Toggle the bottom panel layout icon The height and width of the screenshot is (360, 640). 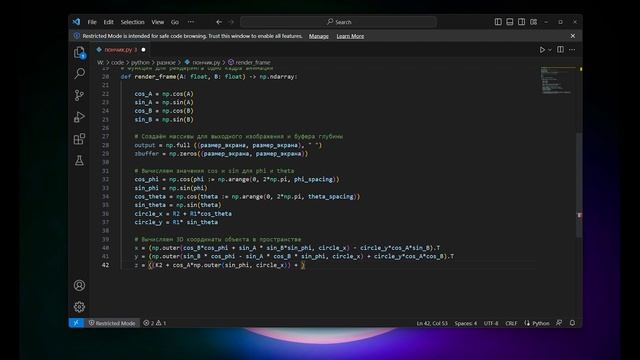[x=509, y=22]
